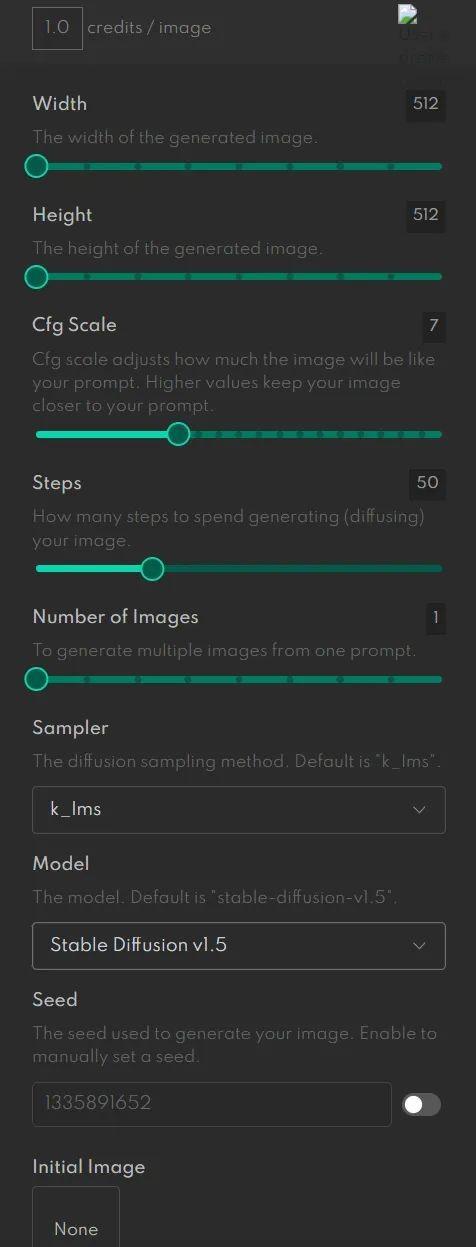Open the Sampler k_lms dropdown

[x=239, y=809]
